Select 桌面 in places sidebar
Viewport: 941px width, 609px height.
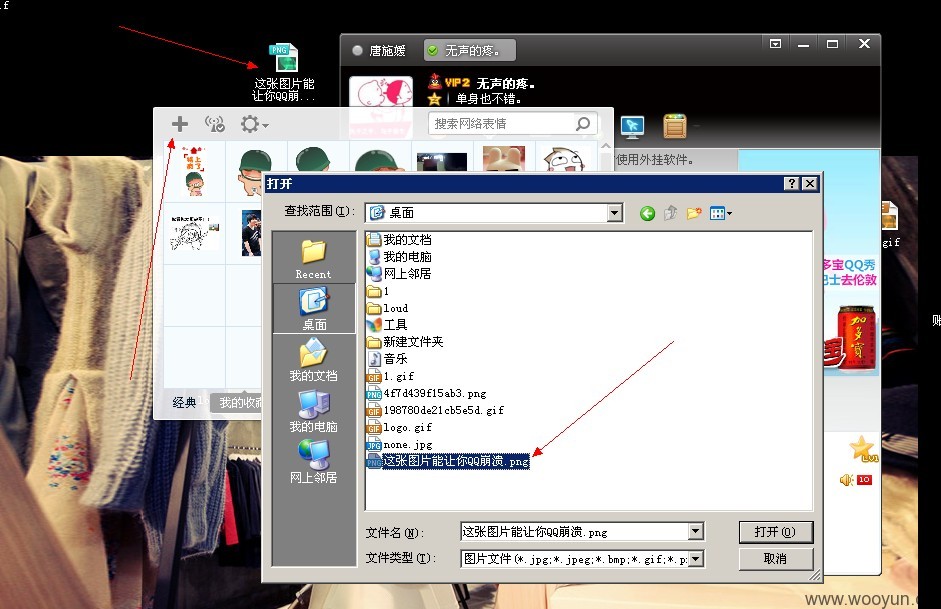click(314, 308)
